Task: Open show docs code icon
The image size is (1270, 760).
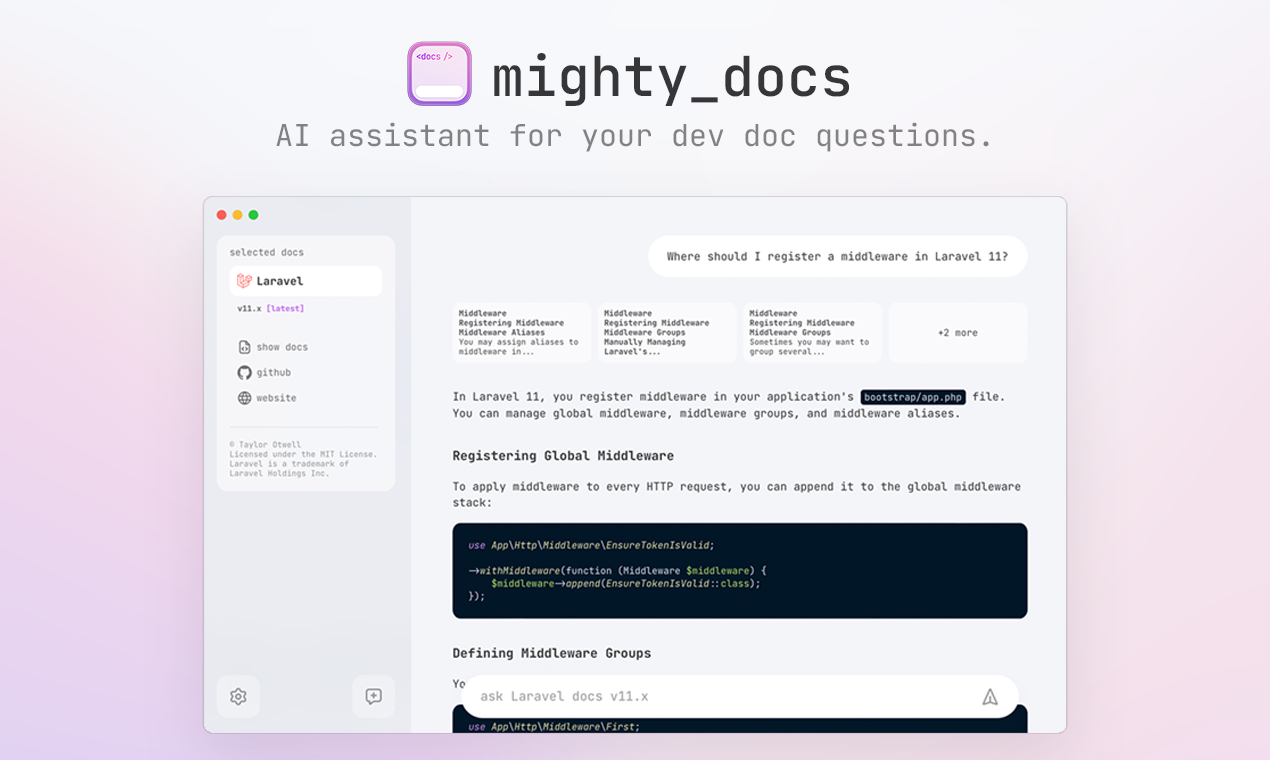Action: (x=244, y=347)
